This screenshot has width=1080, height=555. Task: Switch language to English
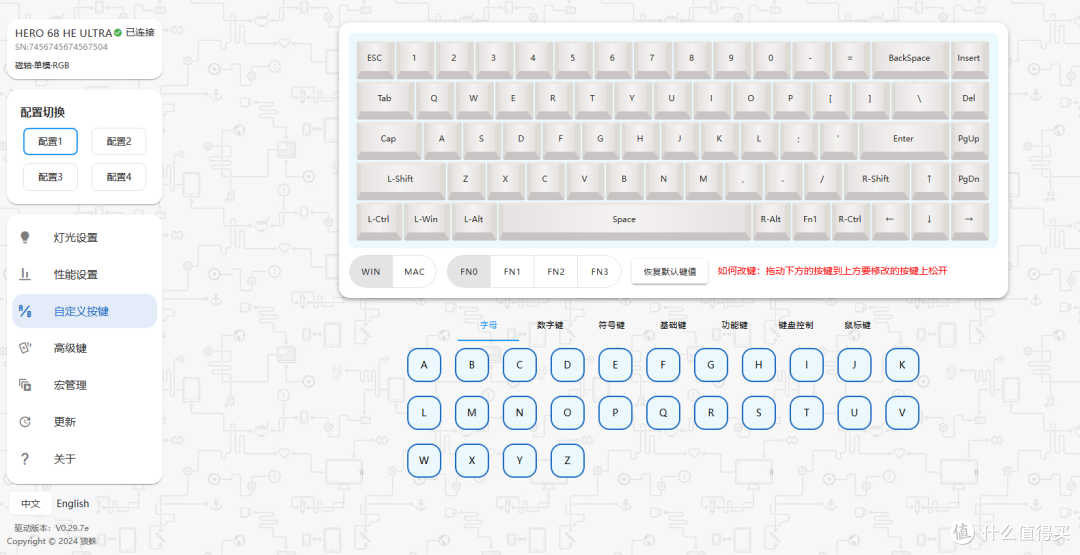[72, 503]
